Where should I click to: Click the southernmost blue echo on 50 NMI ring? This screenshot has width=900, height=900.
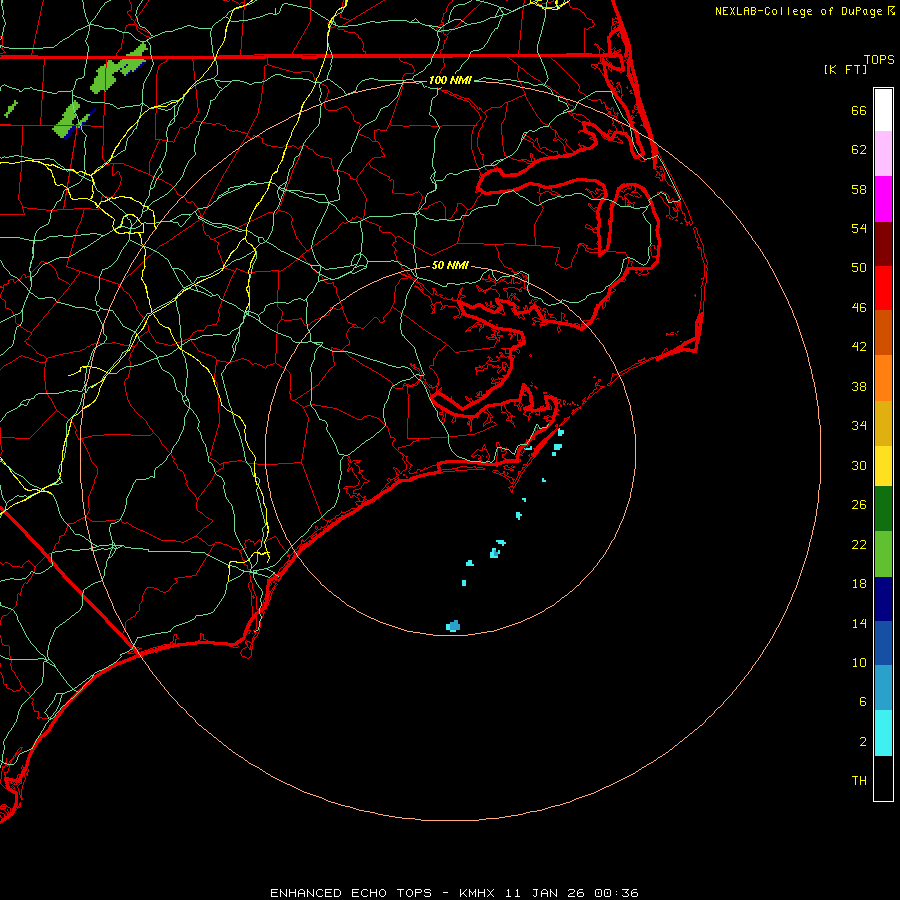pyautogui.click(x=453, y=626)
